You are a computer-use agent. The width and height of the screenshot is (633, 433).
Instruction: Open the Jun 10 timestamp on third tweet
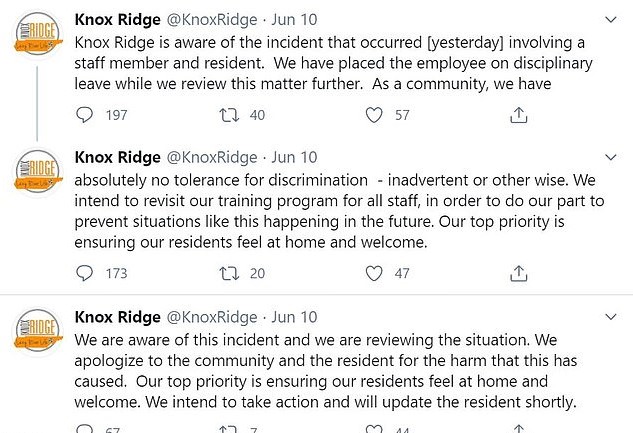pyautogui.click(x=294, y=316)
